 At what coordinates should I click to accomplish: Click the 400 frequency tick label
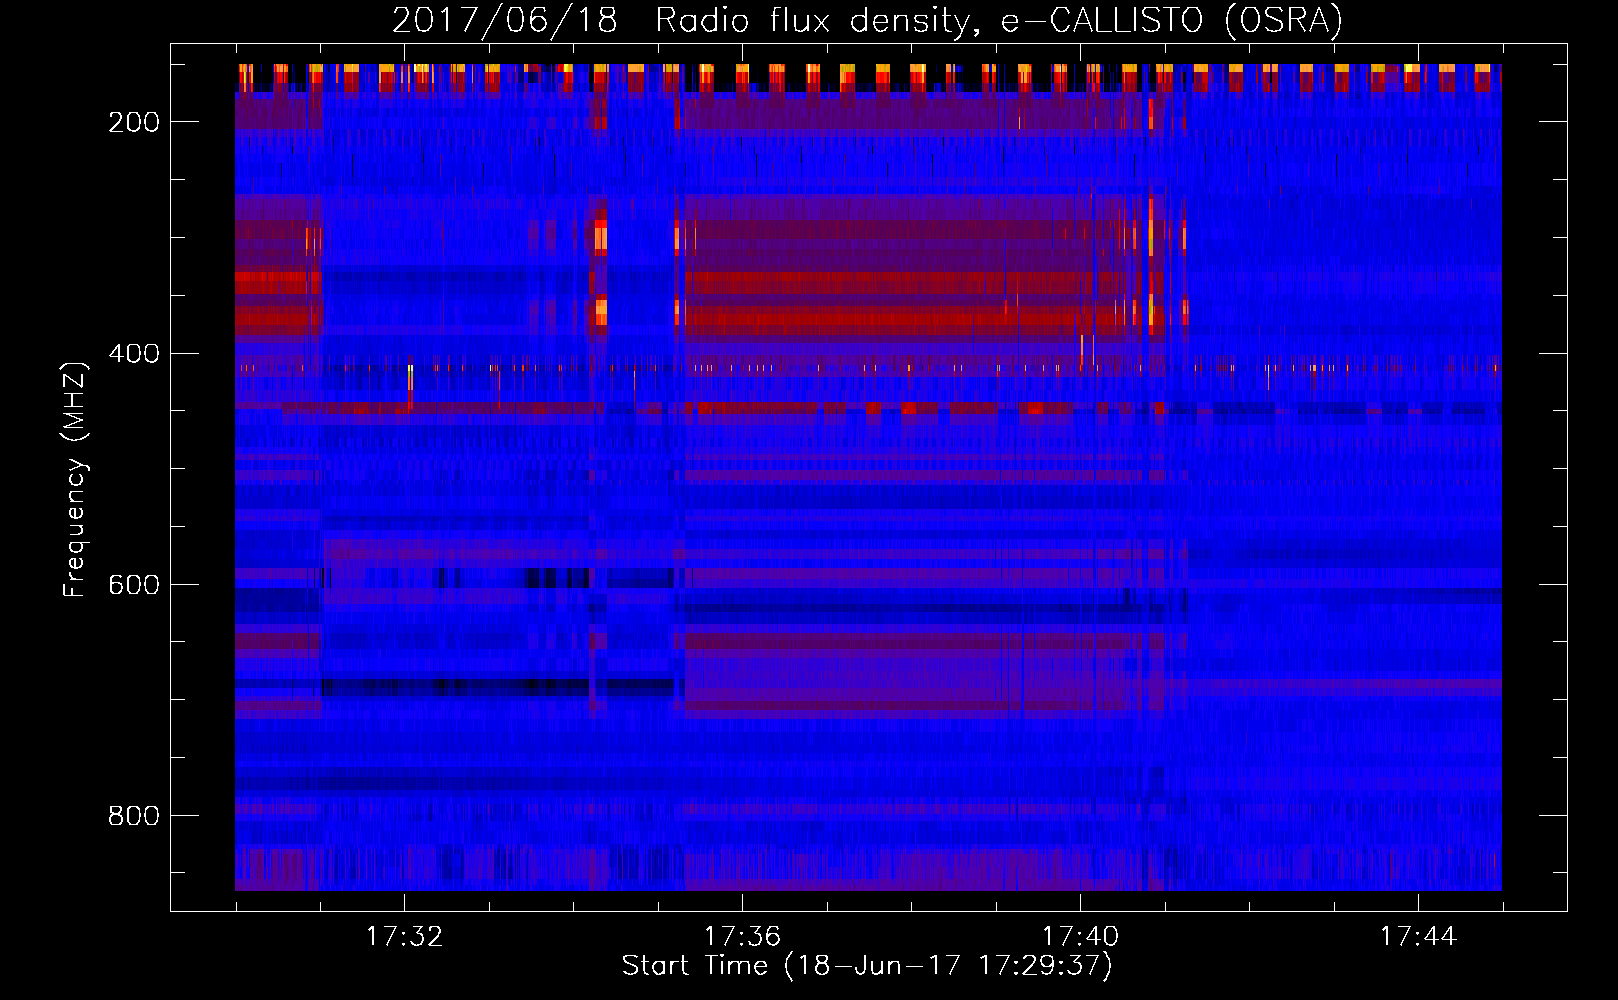(x=134, y=353)
